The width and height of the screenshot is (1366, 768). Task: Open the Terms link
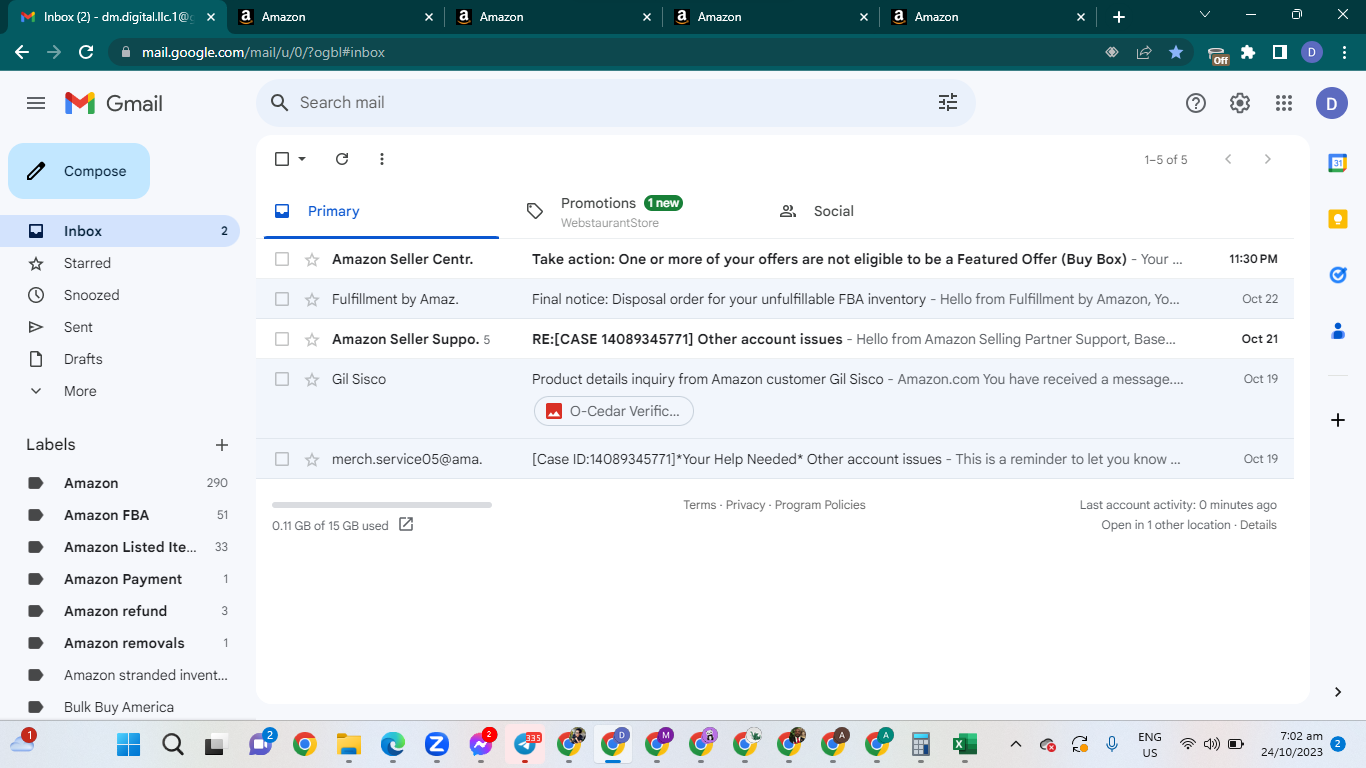pyautogui.click(x=700, y=505)
